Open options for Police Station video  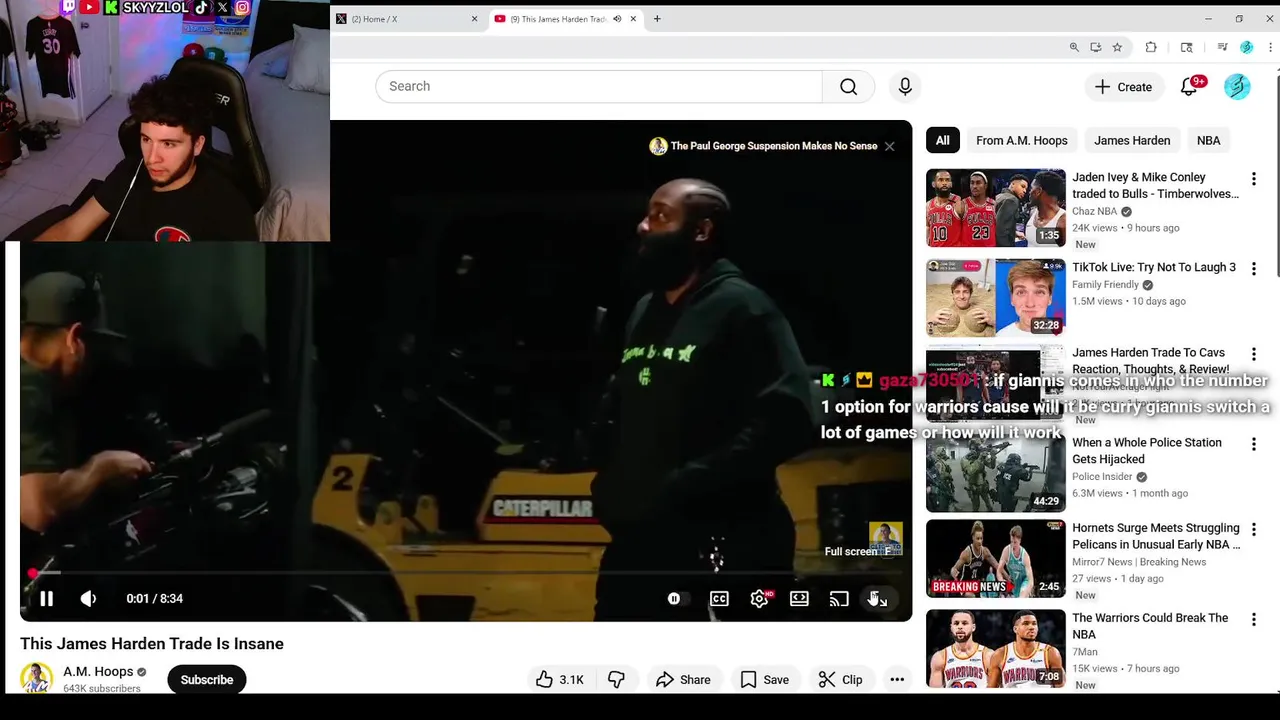[x=1254, y=444]
